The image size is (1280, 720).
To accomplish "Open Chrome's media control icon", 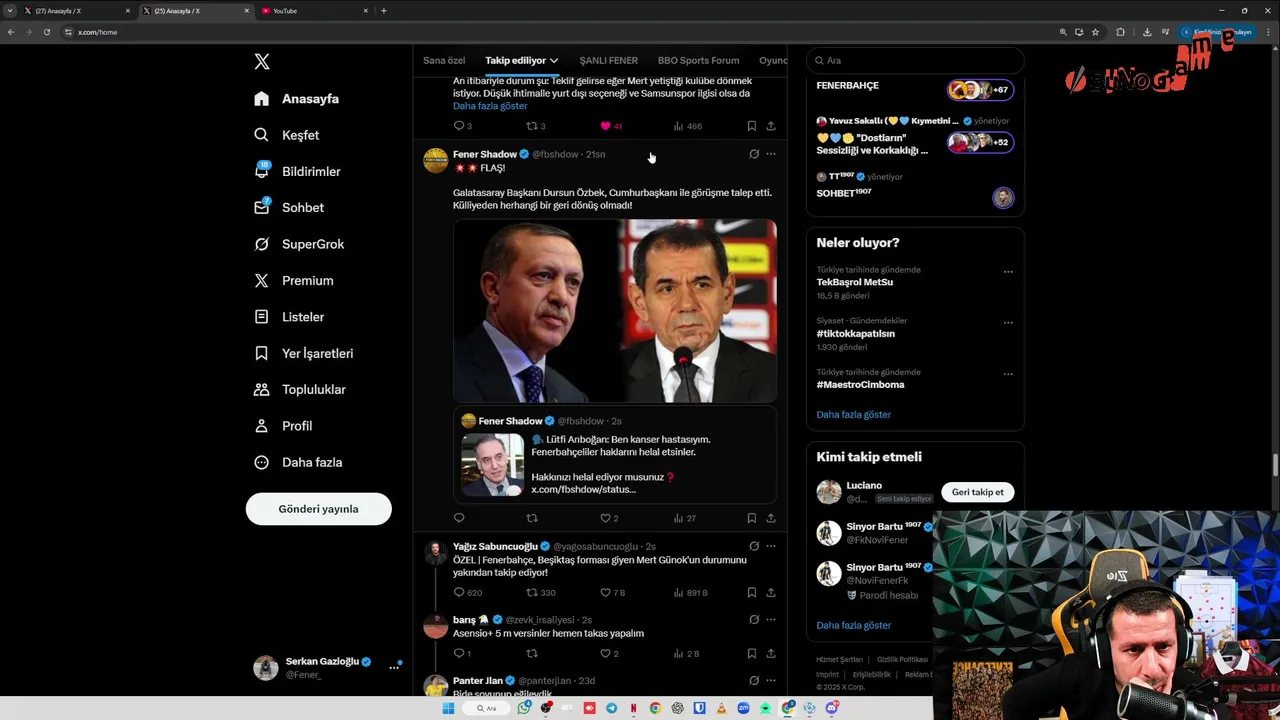I will coord(1165,32).
